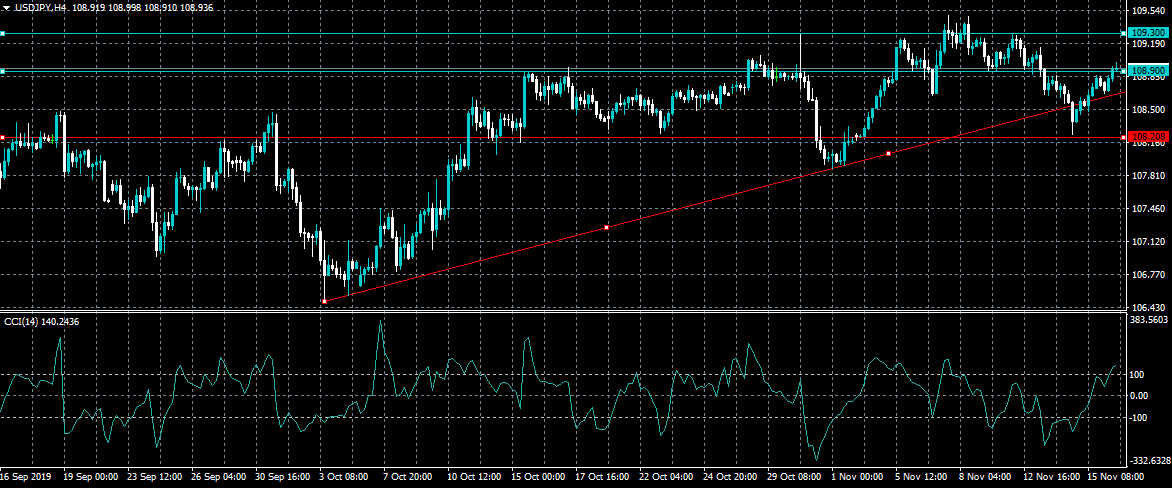Click the 107.460 value on the price axis

point(1150,209)
